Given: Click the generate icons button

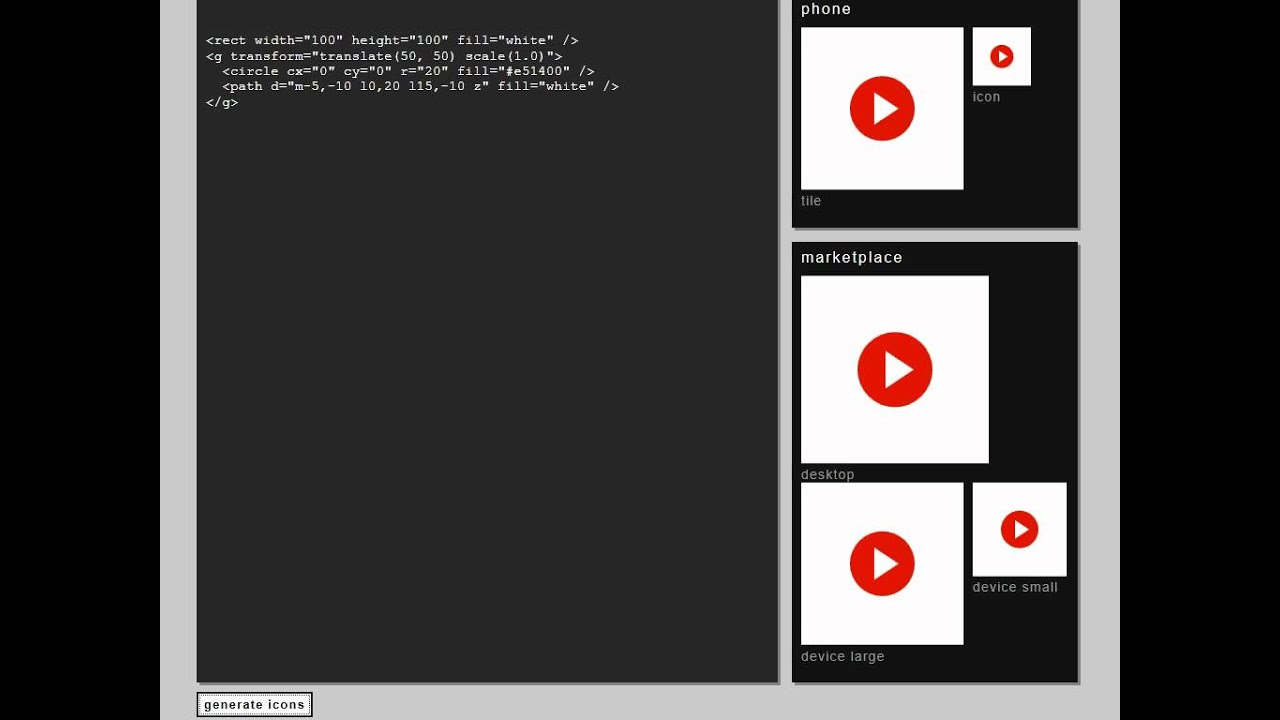Looking at the screenshot, I should [x=254, y=704].
